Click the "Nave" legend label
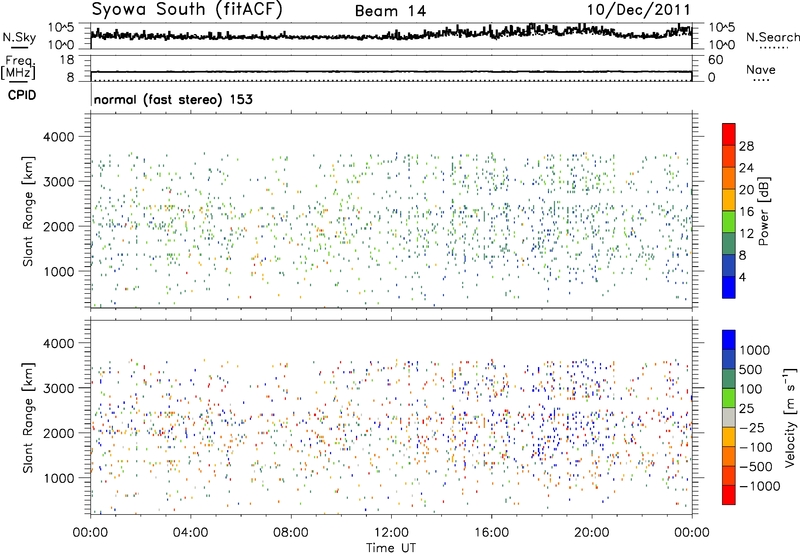This screenshot has height=554, width=800. (x=760, y=70)
